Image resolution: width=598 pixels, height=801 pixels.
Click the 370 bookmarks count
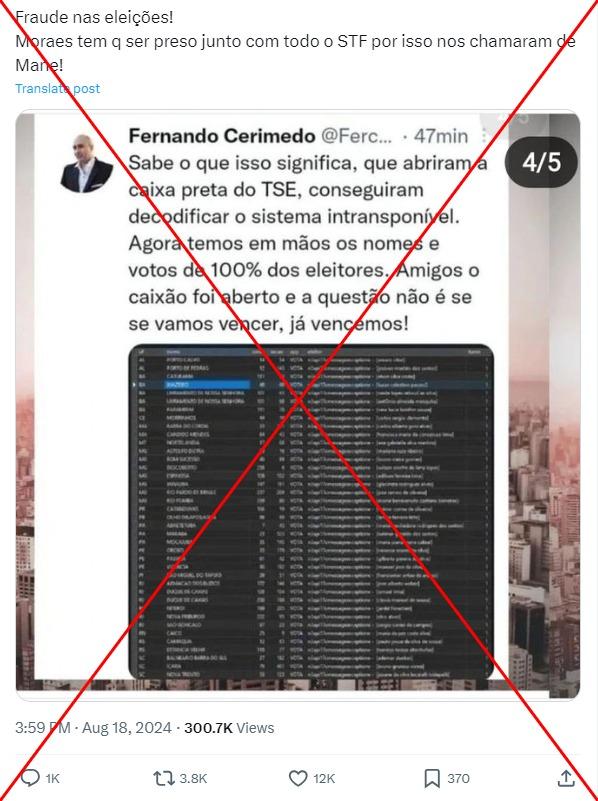pos(458,779)
